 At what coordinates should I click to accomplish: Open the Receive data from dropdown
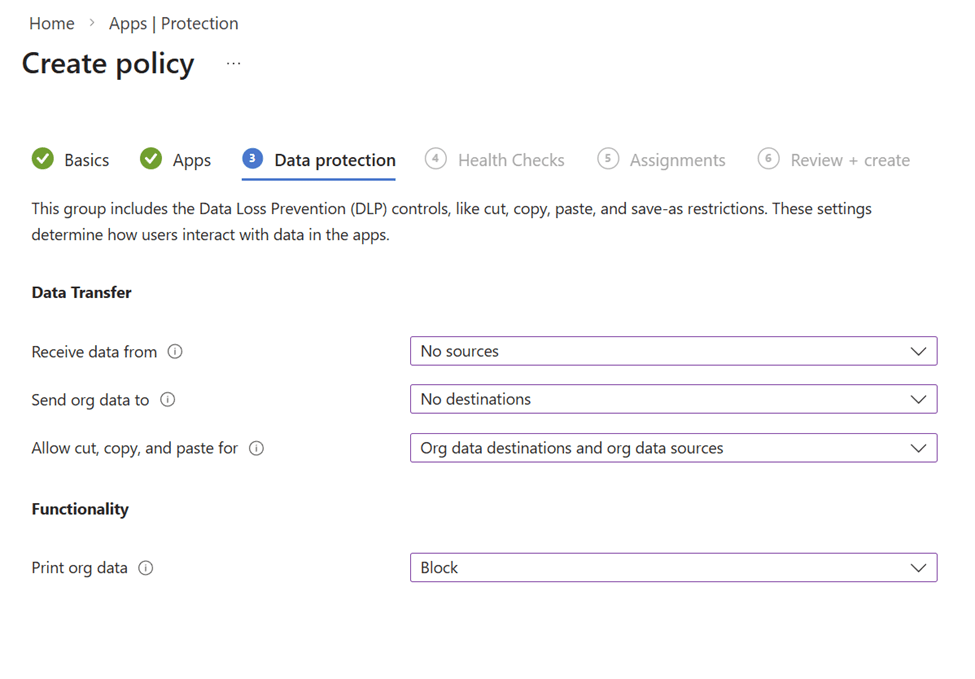click(x=673, y=352)
